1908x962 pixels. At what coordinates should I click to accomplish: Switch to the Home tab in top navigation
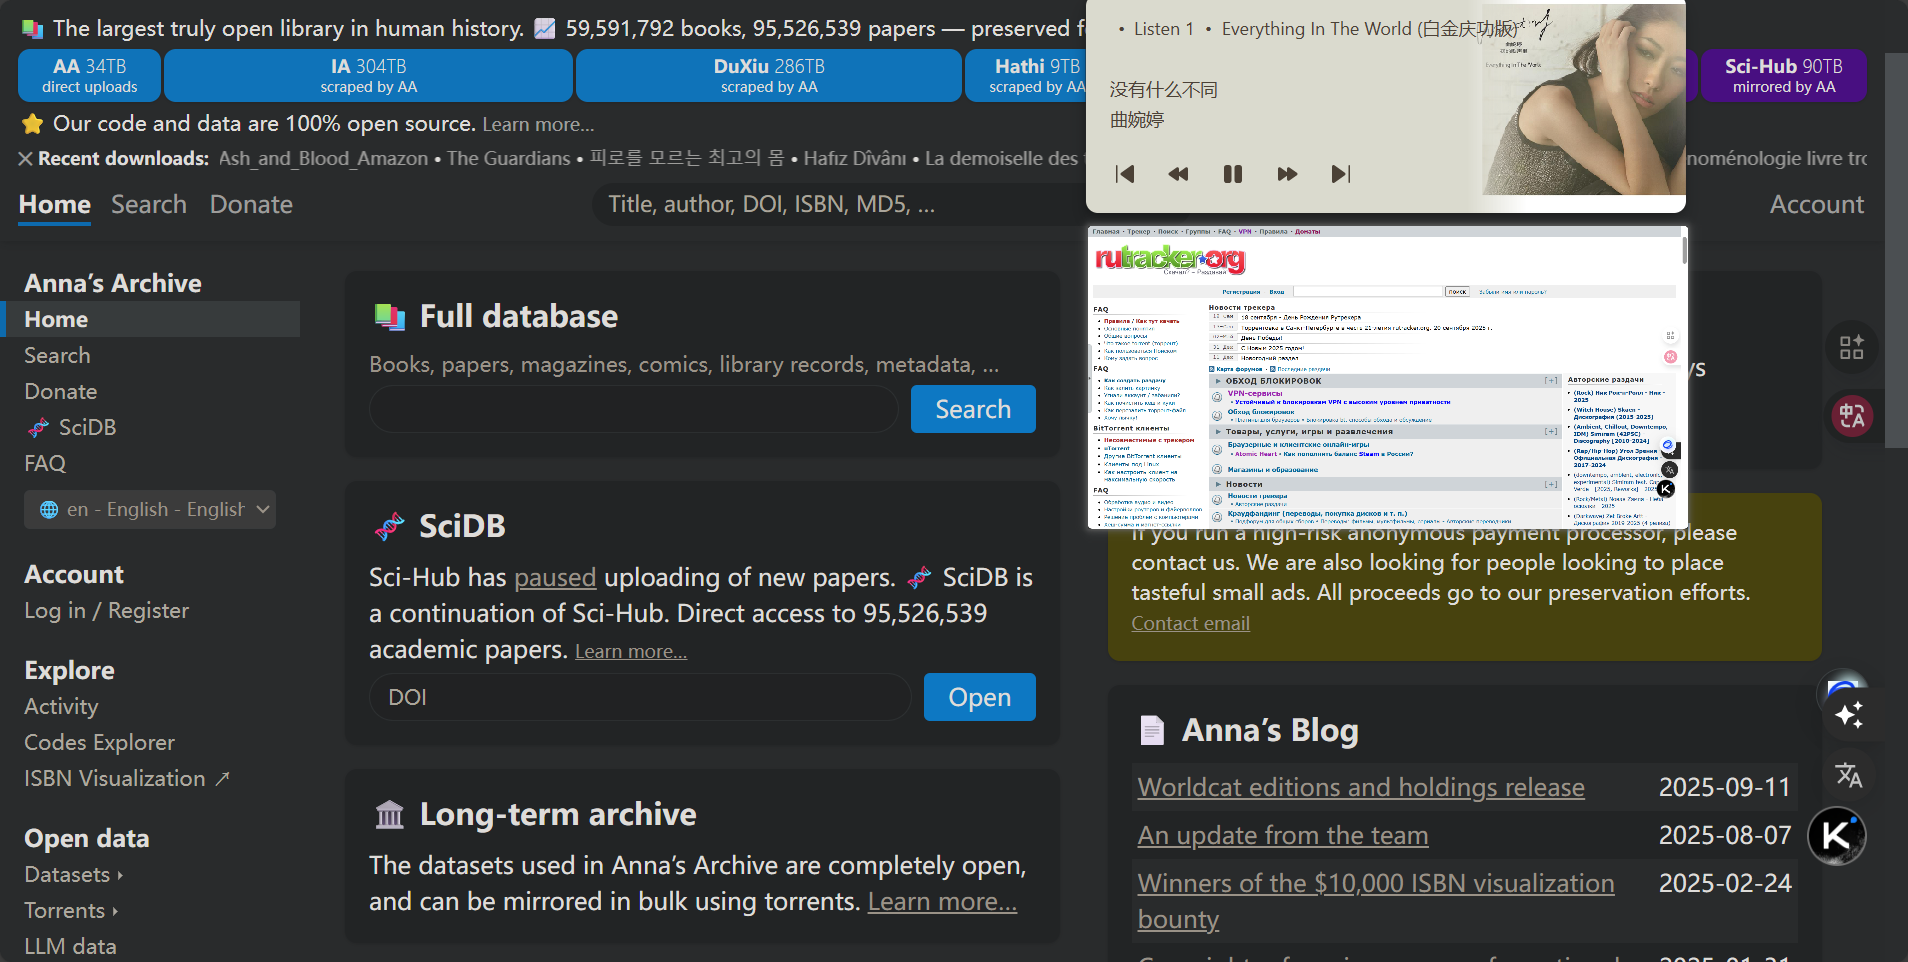pyautogui.click(x=55, y=205)
